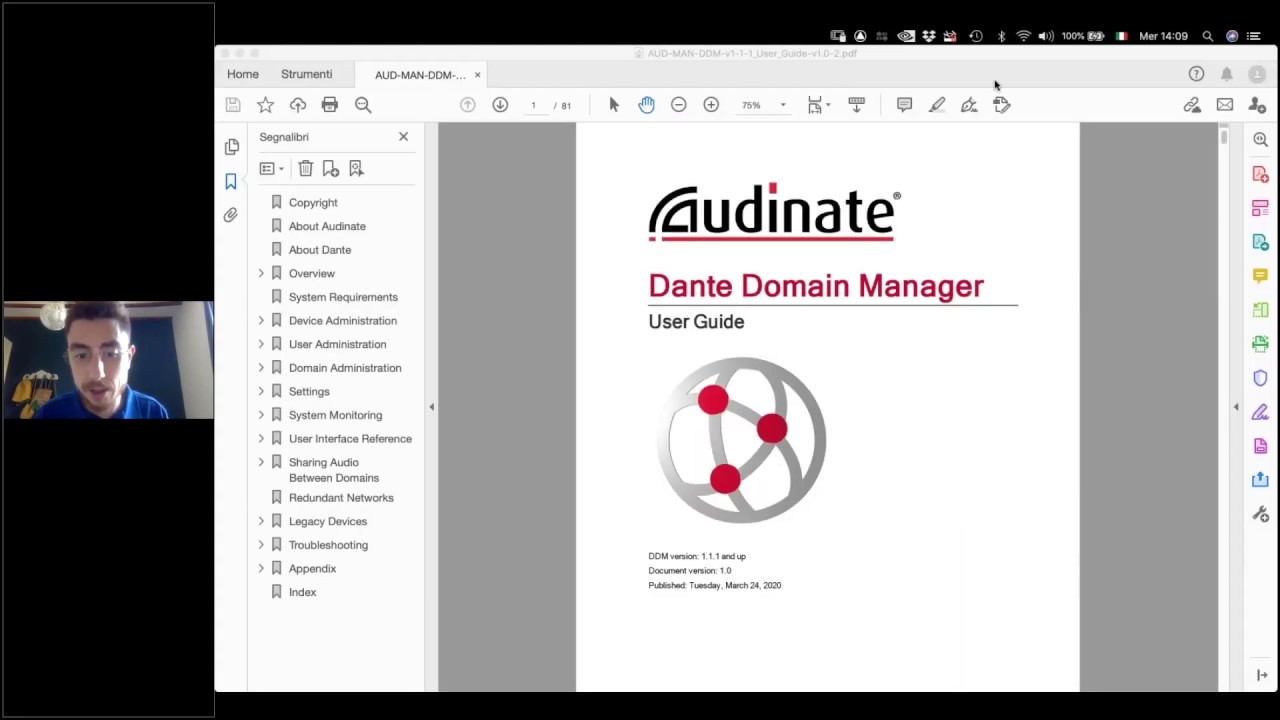The height and width of the screenshot is (720, 1280).
Task: Go to the previous page arrow
Action: tap(467, 105)
